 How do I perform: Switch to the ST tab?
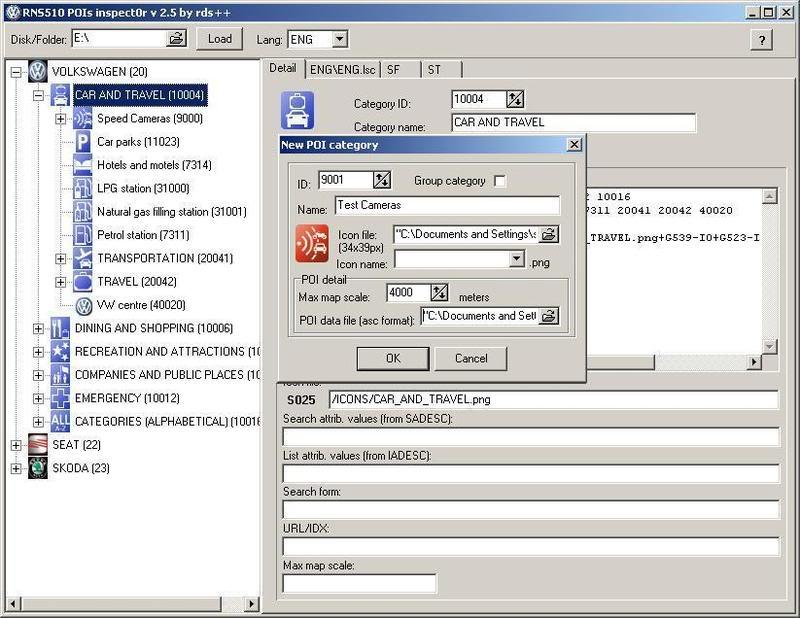[x=442, y=70]
